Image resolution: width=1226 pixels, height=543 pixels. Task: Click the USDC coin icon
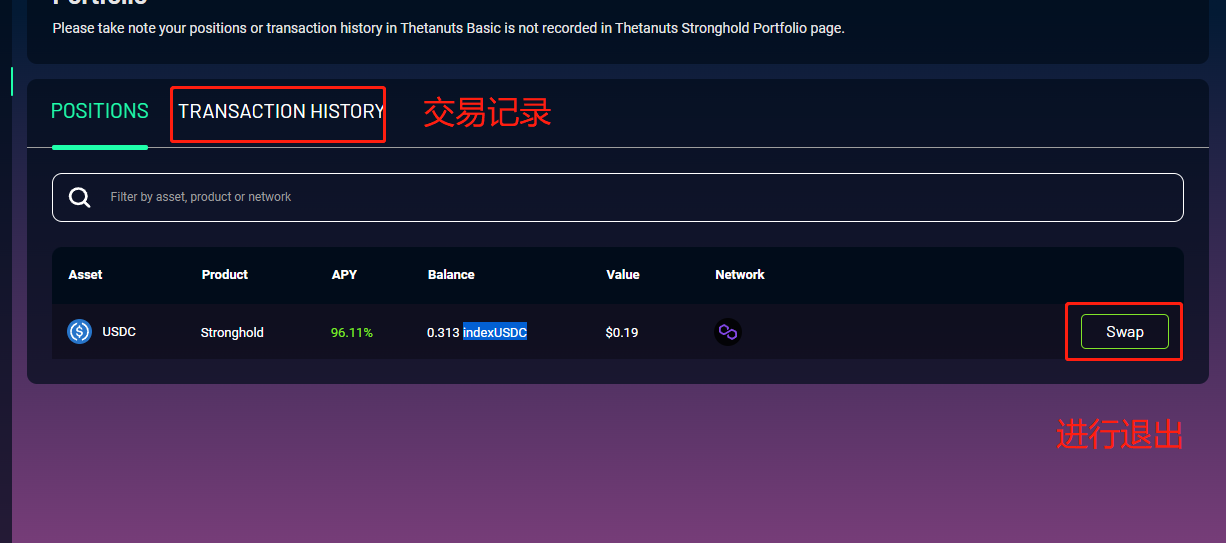click(x=80, y=331)
